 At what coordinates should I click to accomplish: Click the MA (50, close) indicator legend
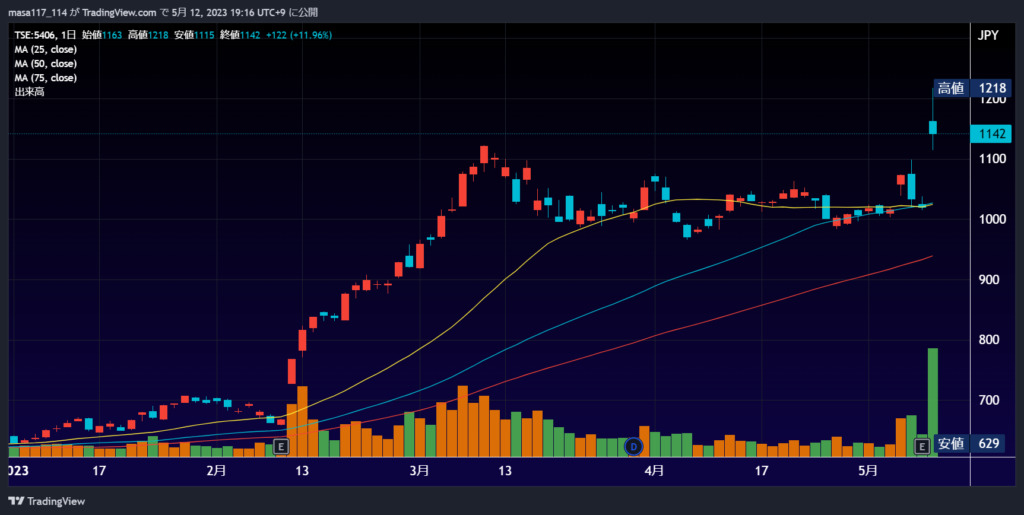pyautogui.click(x=46, y=64)
